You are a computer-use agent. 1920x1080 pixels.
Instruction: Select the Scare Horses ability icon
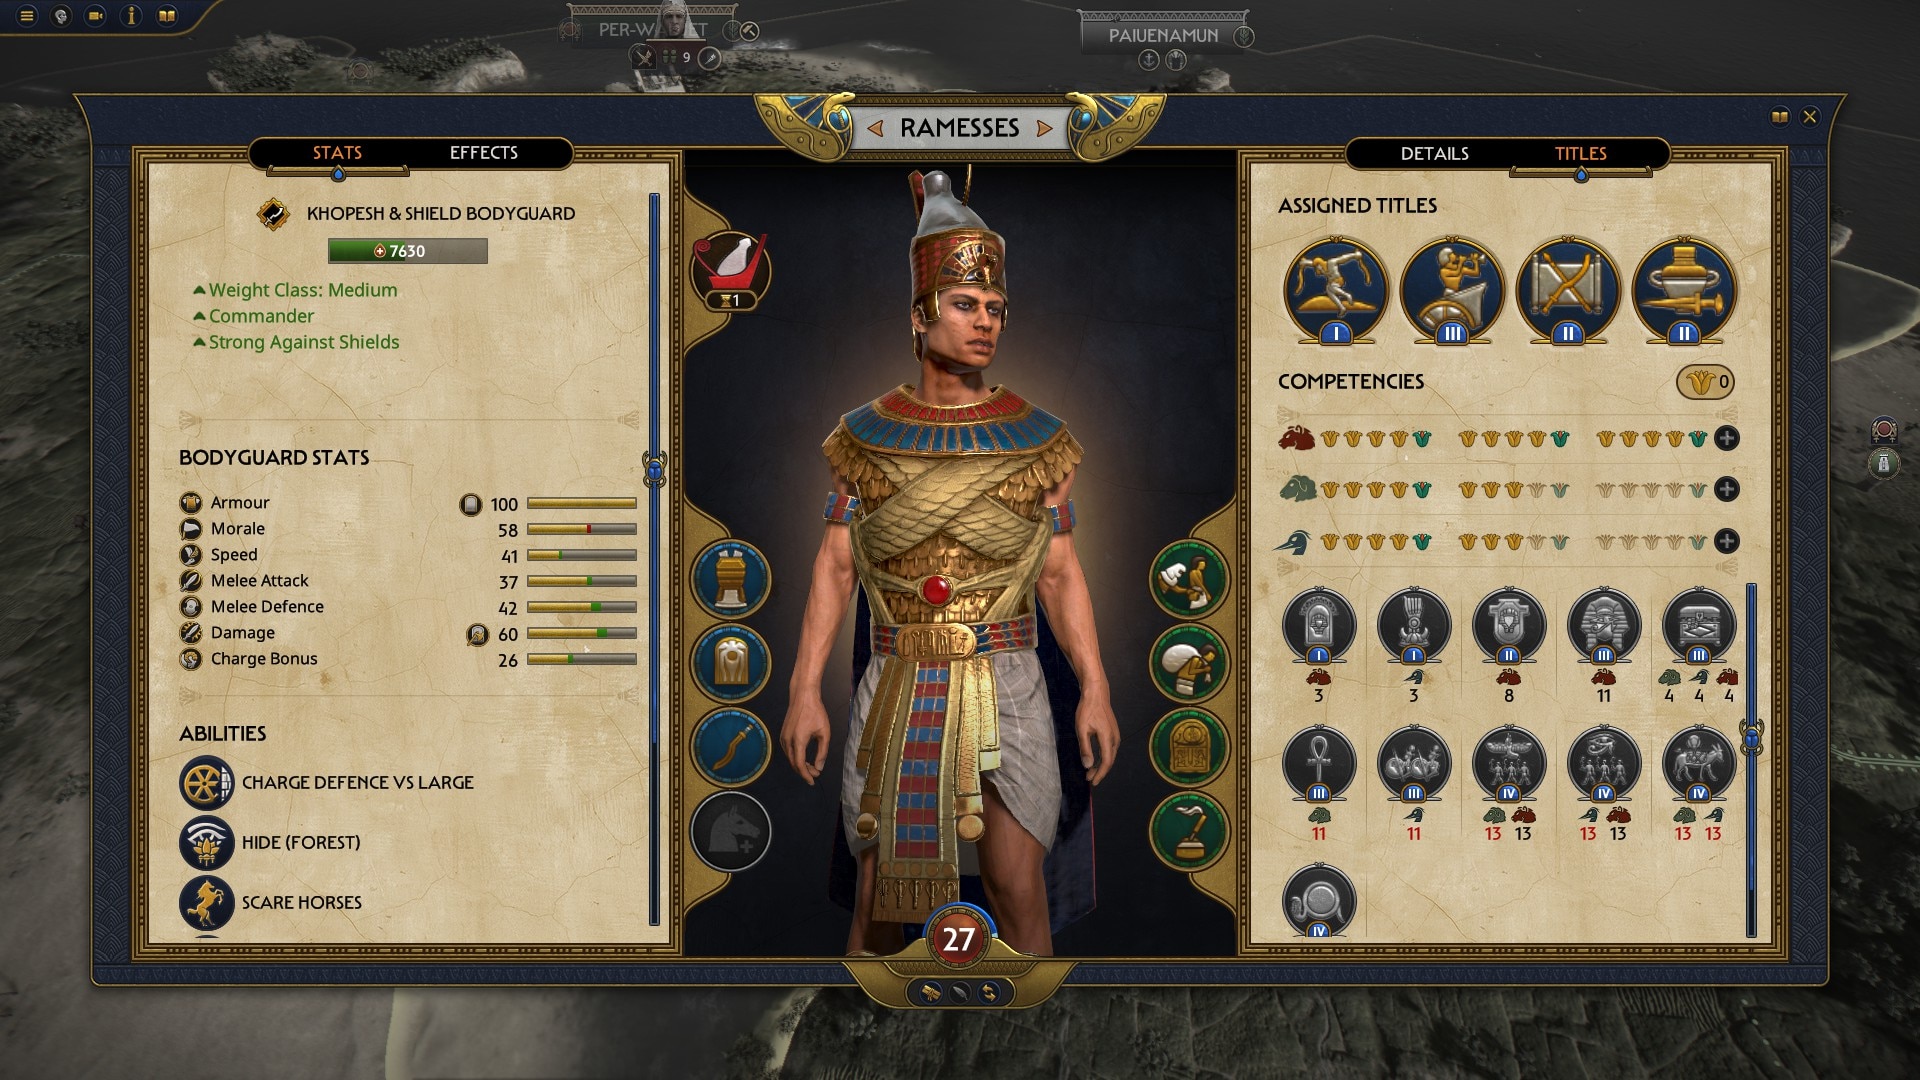pos(207,902)
